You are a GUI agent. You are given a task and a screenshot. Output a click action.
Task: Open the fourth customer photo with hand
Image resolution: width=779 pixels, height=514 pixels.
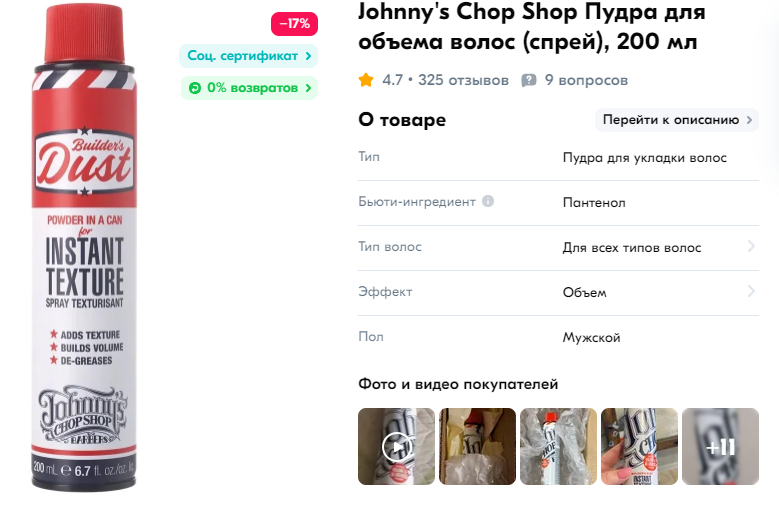coord(639,446)
